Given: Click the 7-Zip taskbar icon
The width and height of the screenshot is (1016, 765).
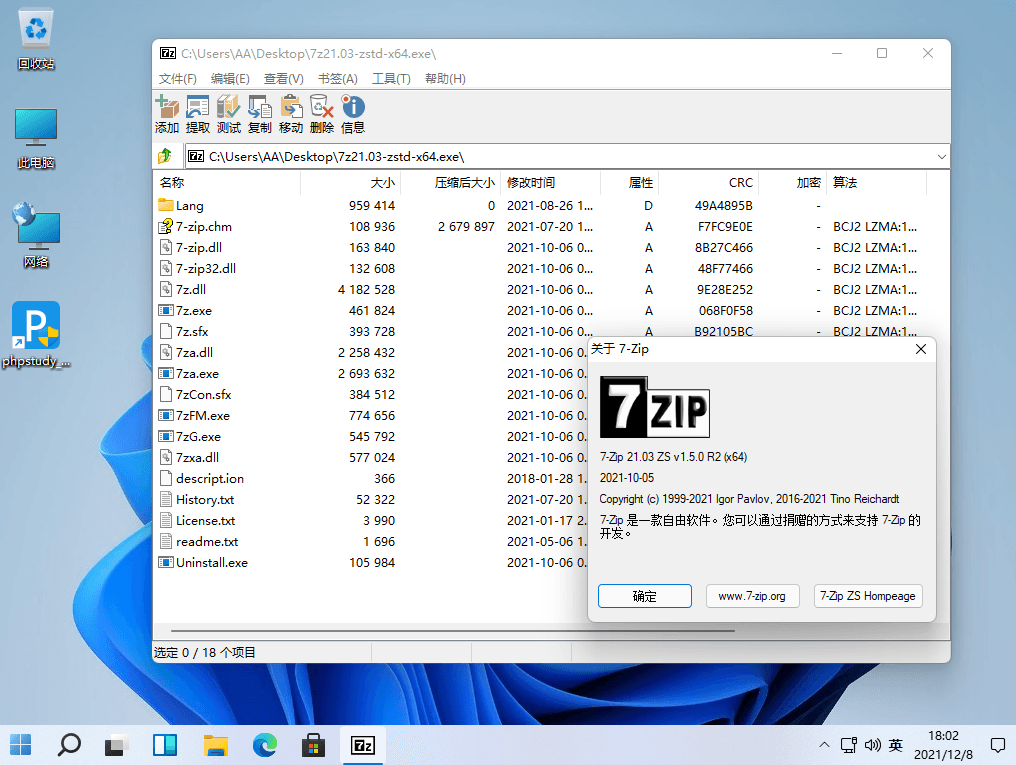Looking at the screenshot, I should point(363,745).
